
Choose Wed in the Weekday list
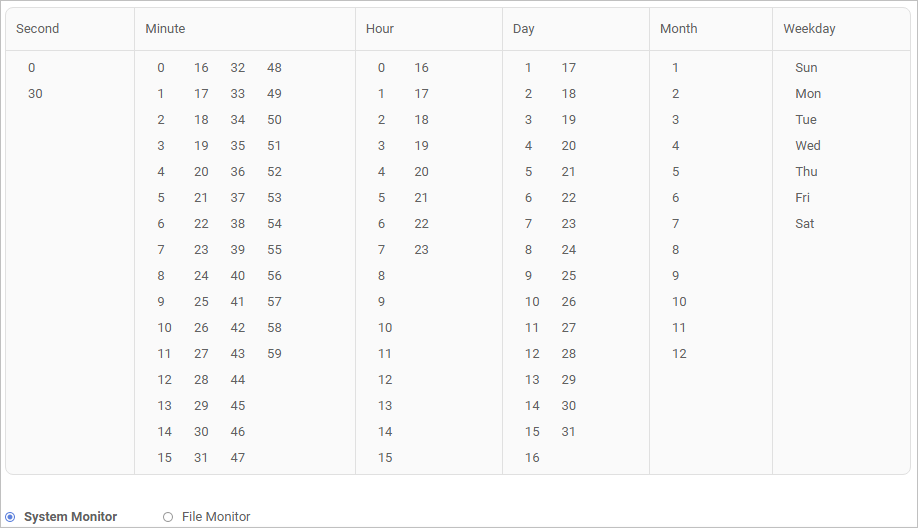click(808, 146)
